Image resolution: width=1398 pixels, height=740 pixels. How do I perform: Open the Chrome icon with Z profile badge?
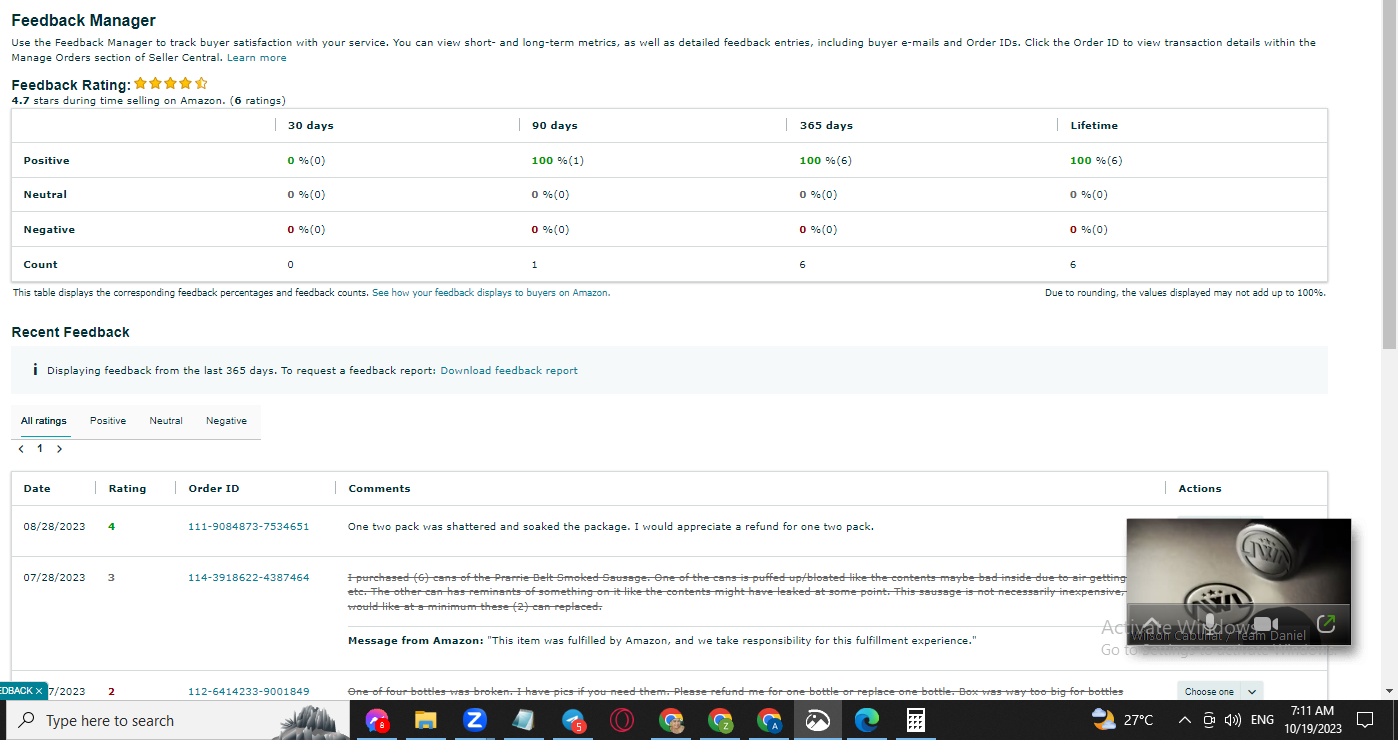(720, 720)
